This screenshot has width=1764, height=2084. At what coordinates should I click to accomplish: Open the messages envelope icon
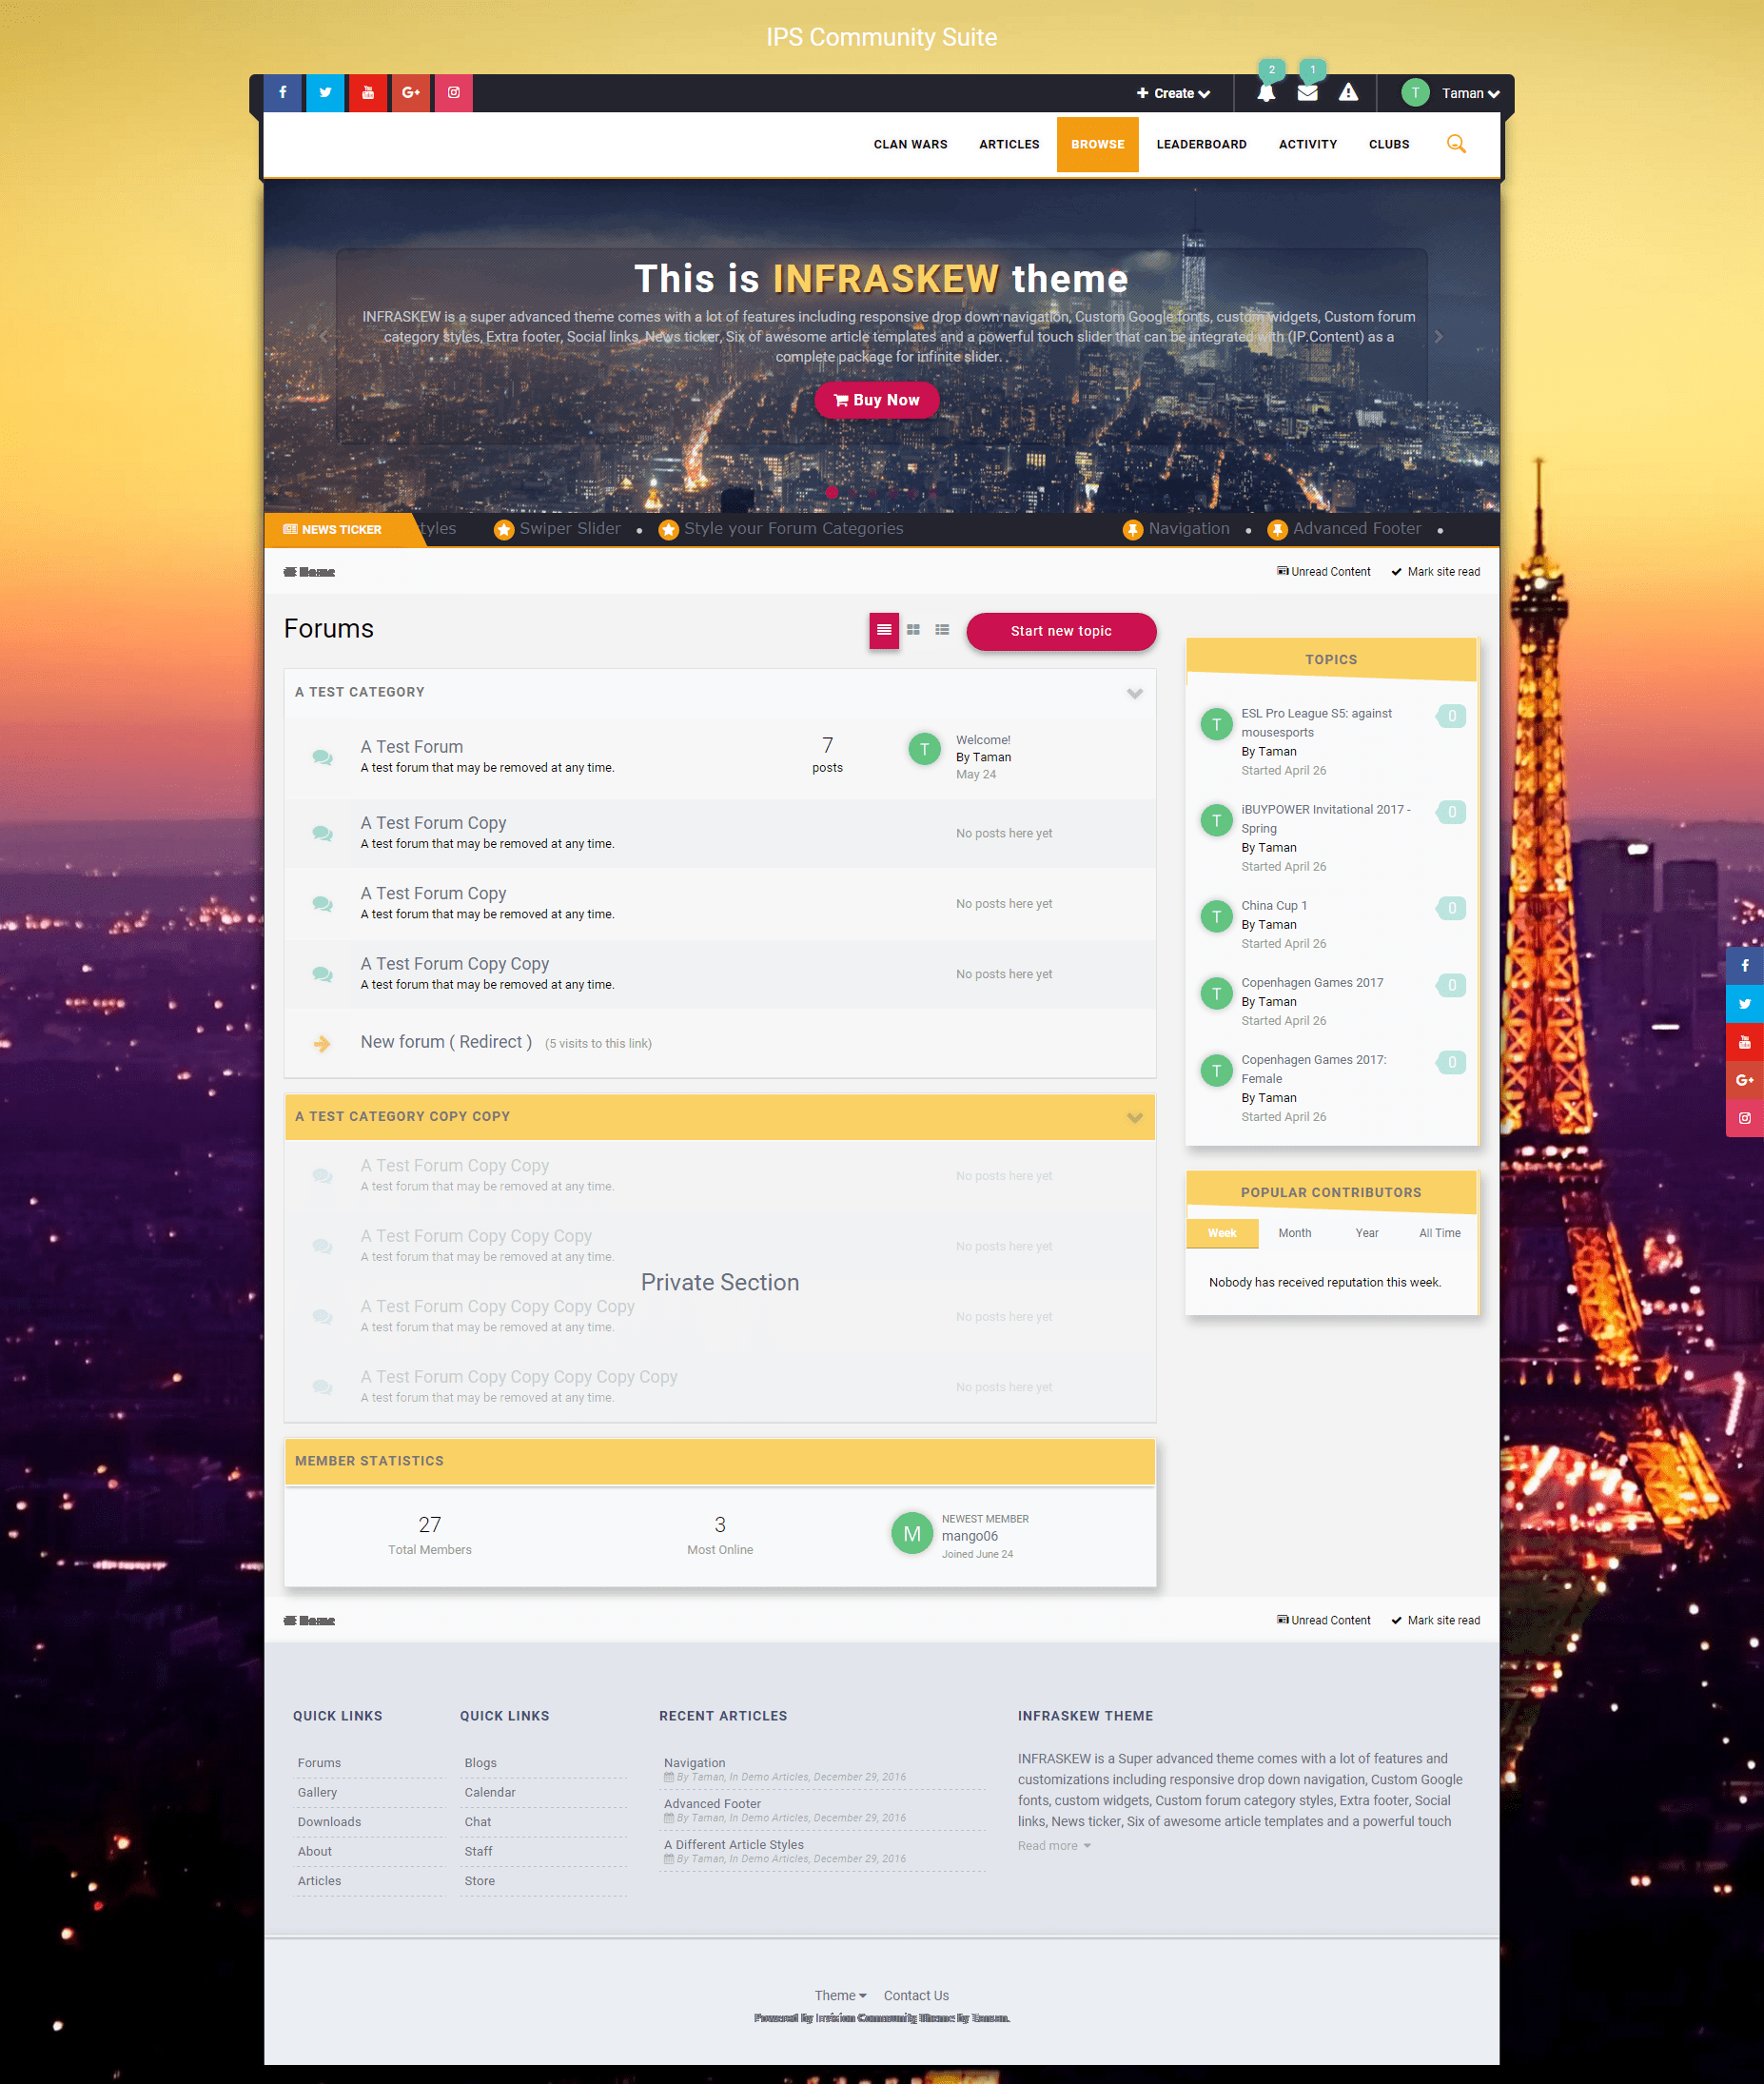click(1307, 93)
